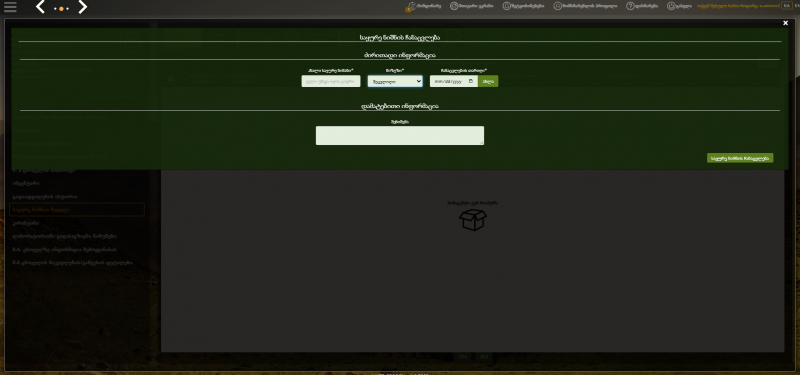Open the last sidebar menu item
Screen dimensions: 800x375
pyautogui.click(x=73, y=263)
